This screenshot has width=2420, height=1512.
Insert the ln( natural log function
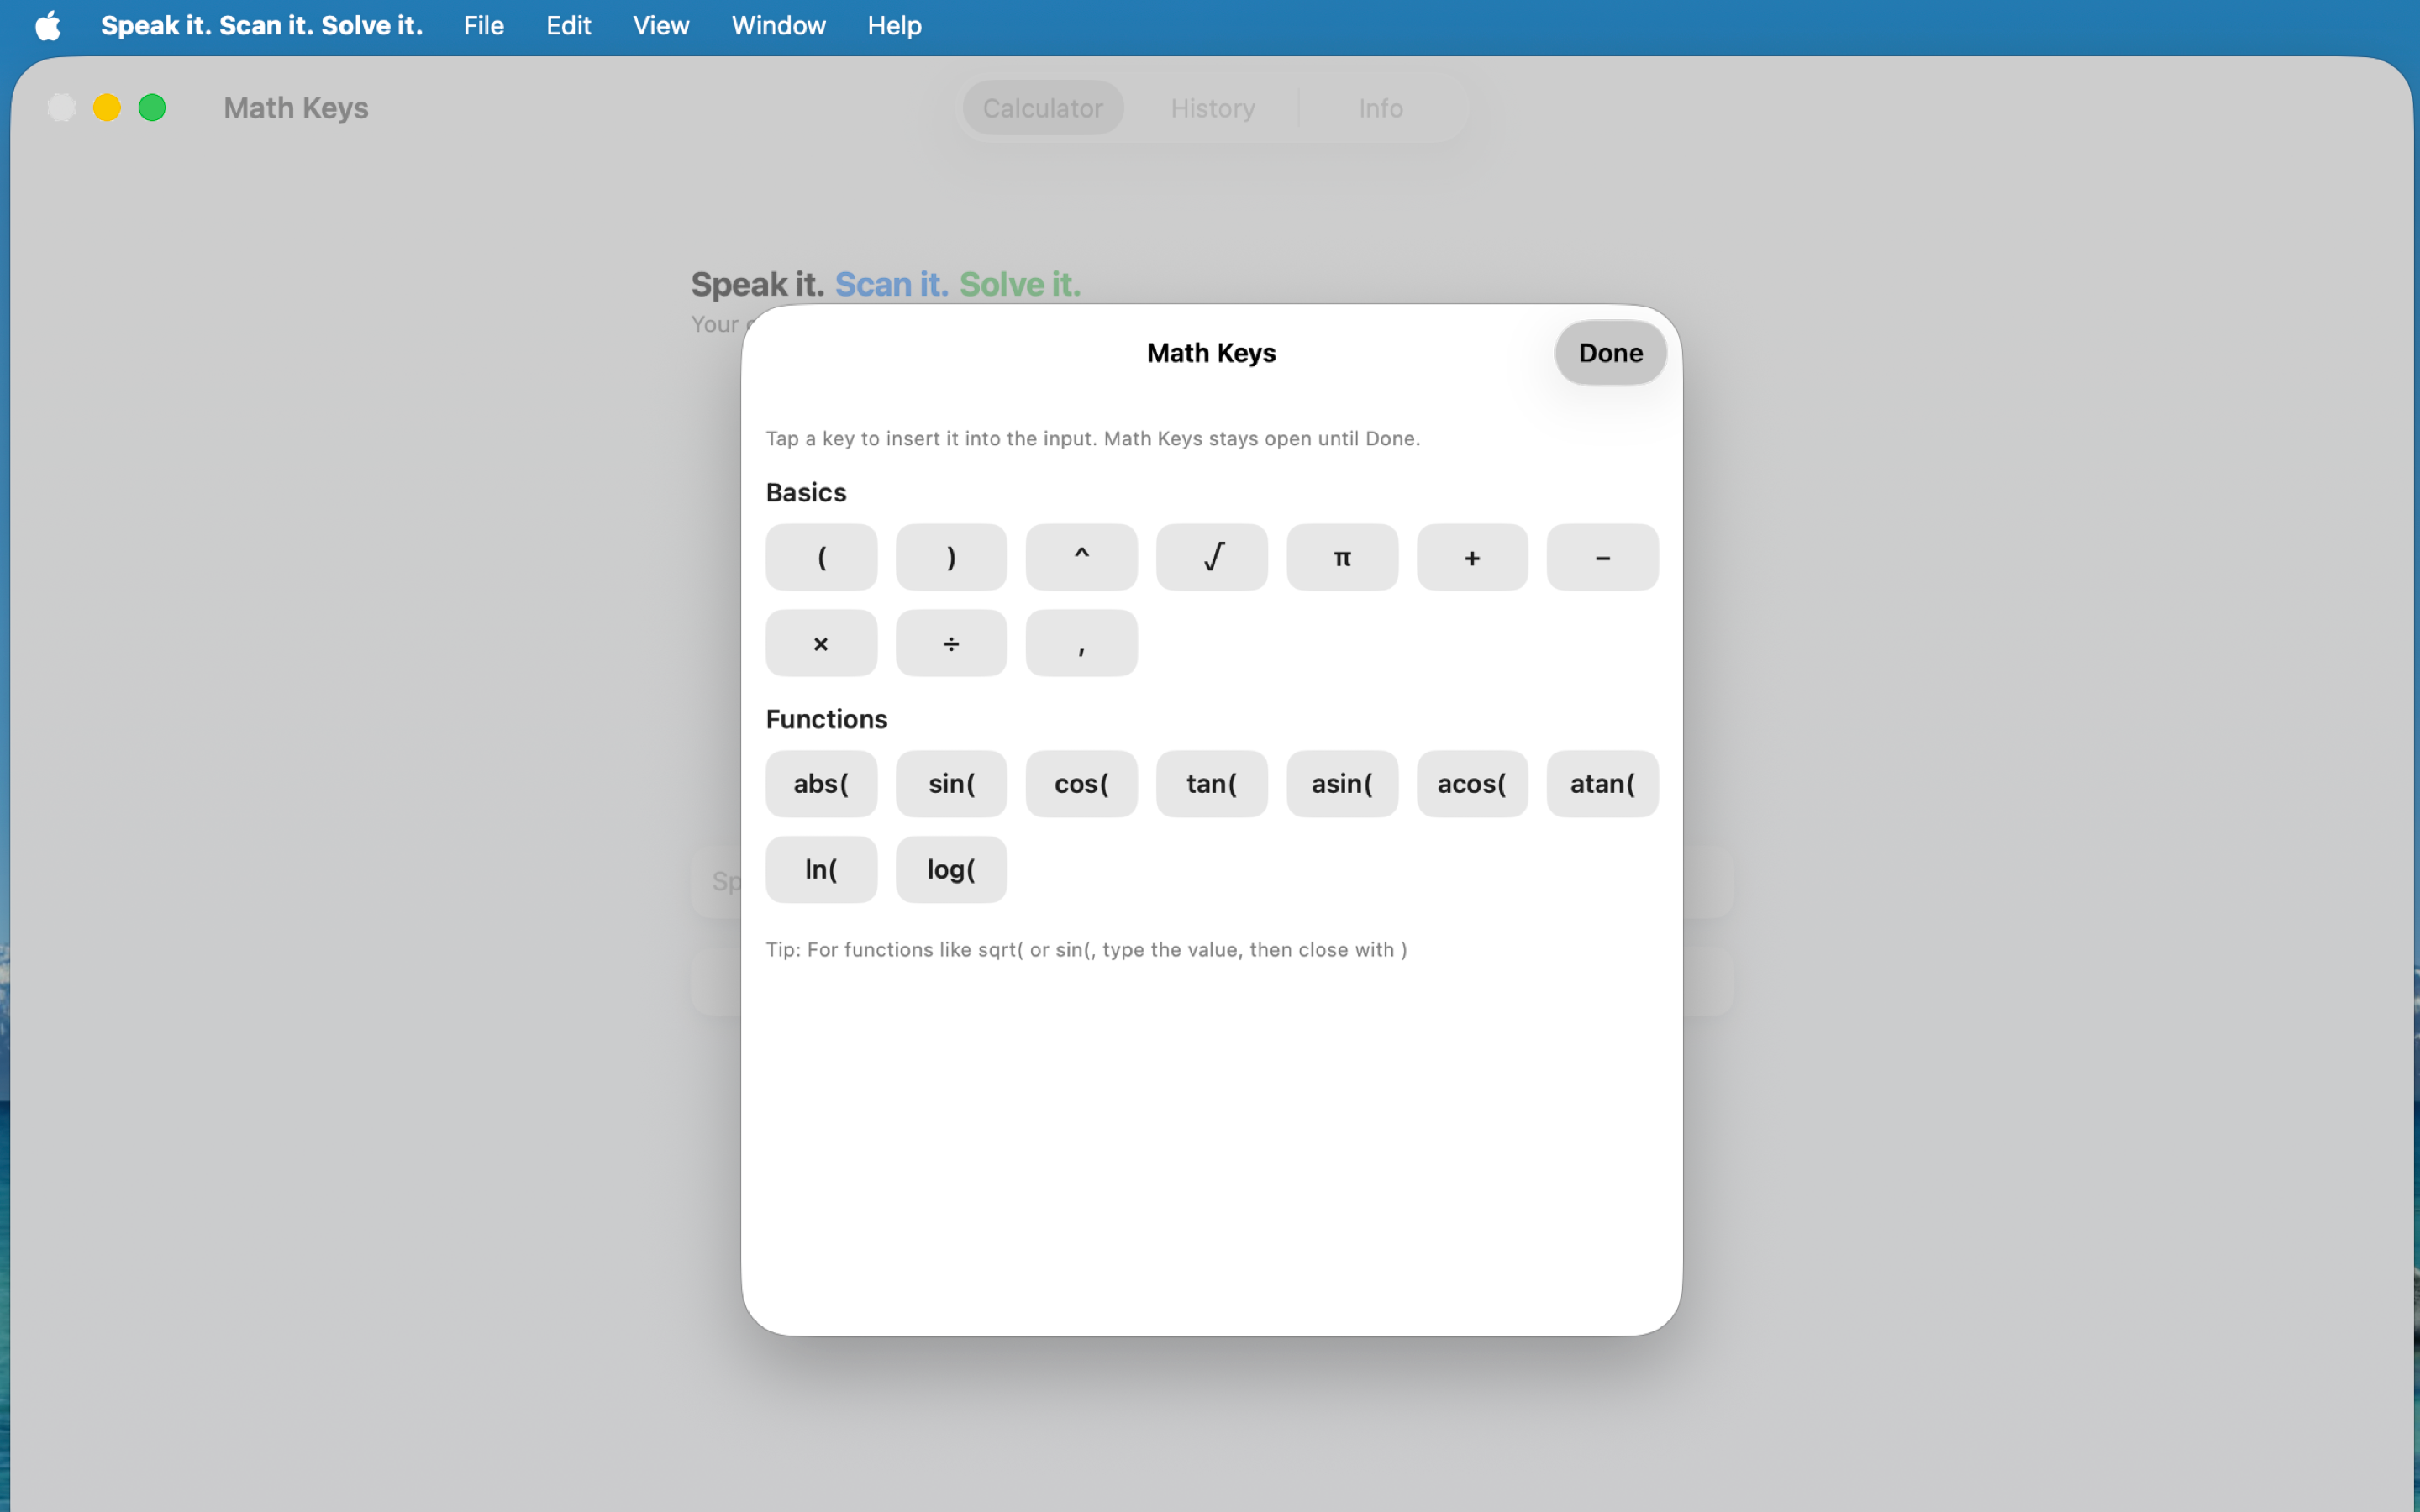[x=821, y=869]
